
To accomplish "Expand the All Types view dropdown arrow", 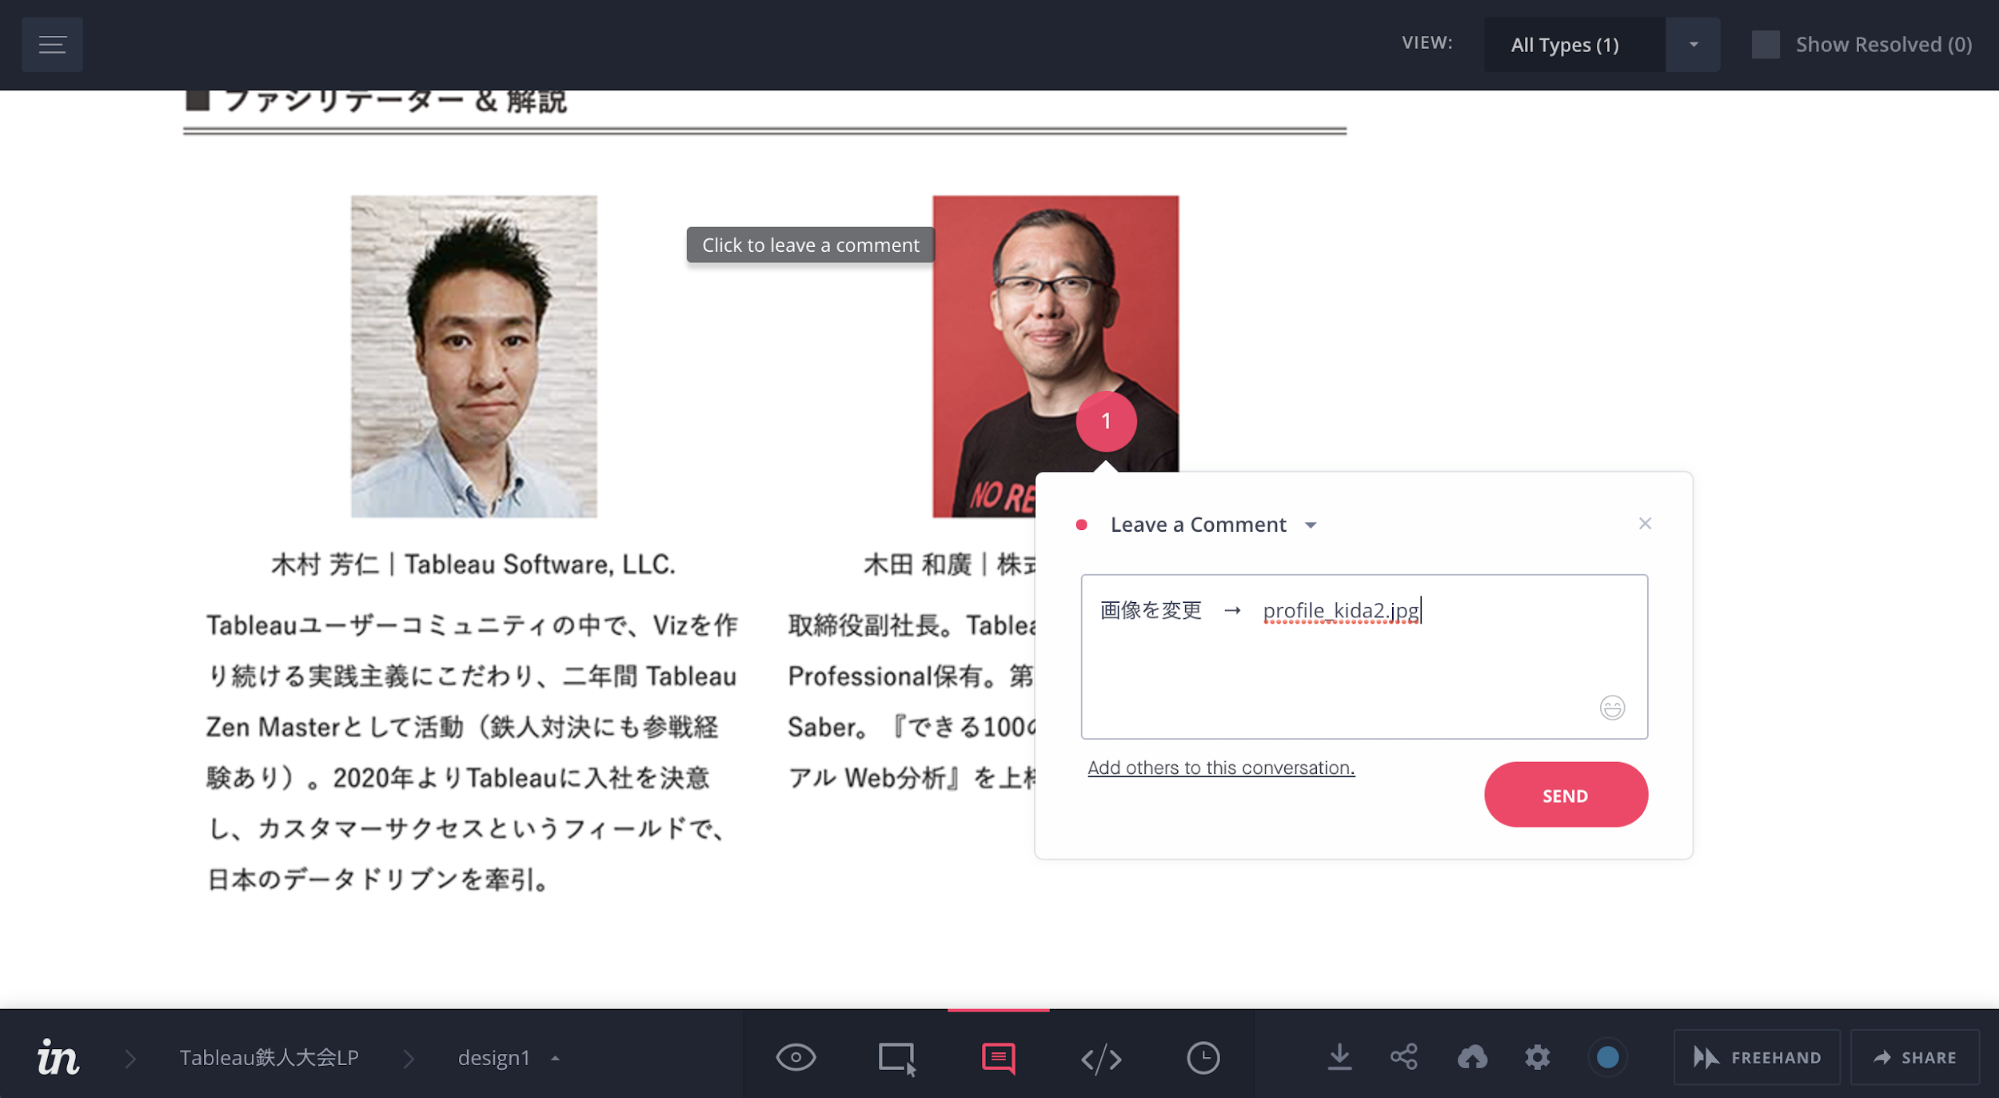I will coord(1693,45).
